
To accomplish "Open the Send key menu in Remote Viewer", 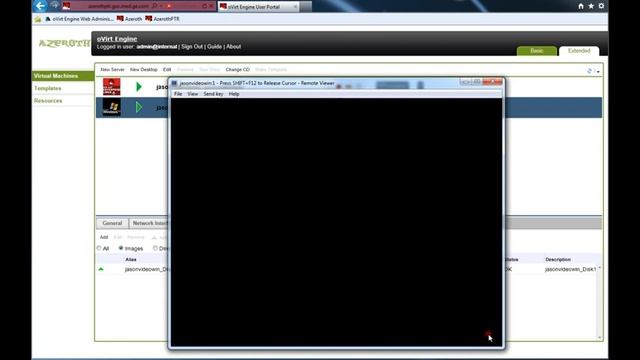I will coord(213,94).
